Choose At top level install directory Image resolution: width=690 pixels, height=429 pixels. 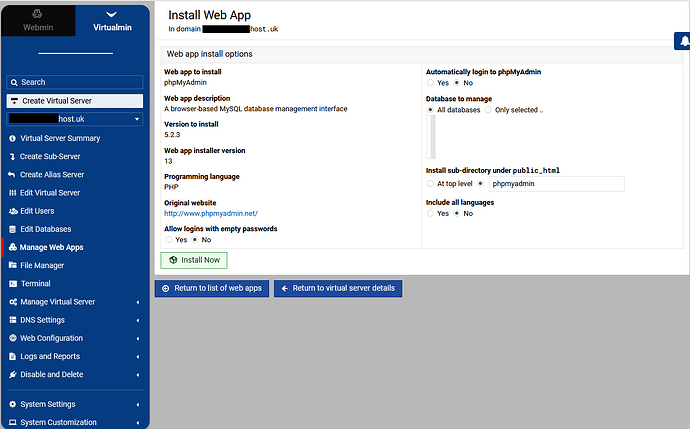(x=430, y=183)
